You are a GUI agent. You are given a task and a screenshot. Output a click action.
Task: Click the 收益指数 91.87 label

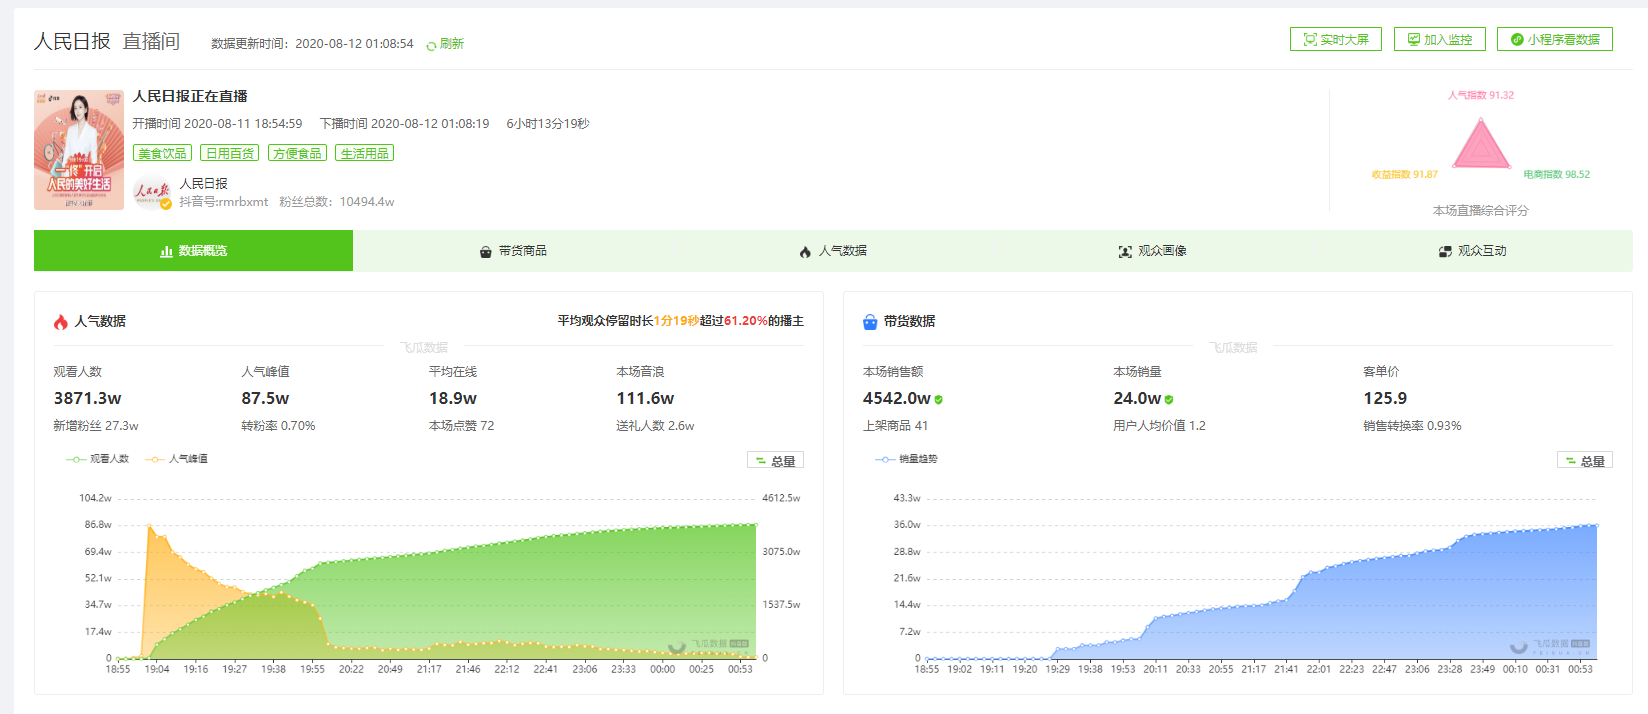tap(1404, 174)
